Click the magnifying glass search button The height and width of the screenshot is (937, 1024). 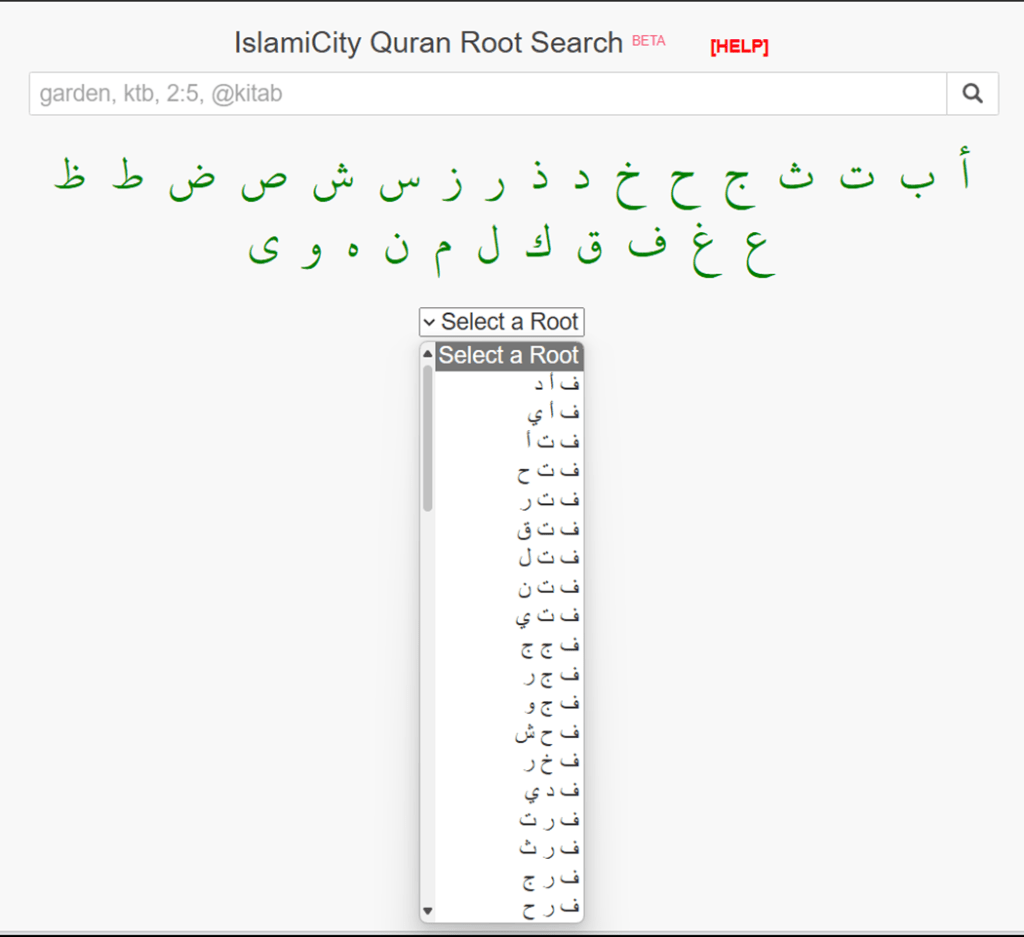coord(972,94)
